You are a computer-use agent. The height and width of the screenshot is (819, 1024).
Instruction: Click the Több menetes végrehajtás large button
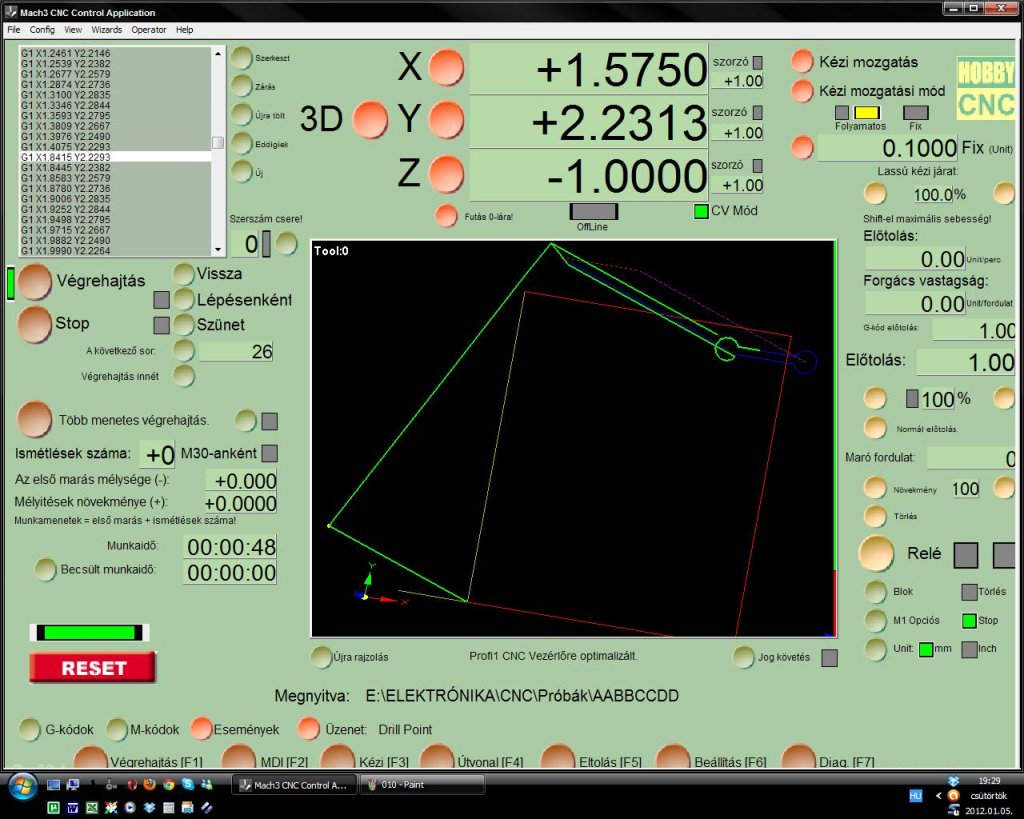35,419
